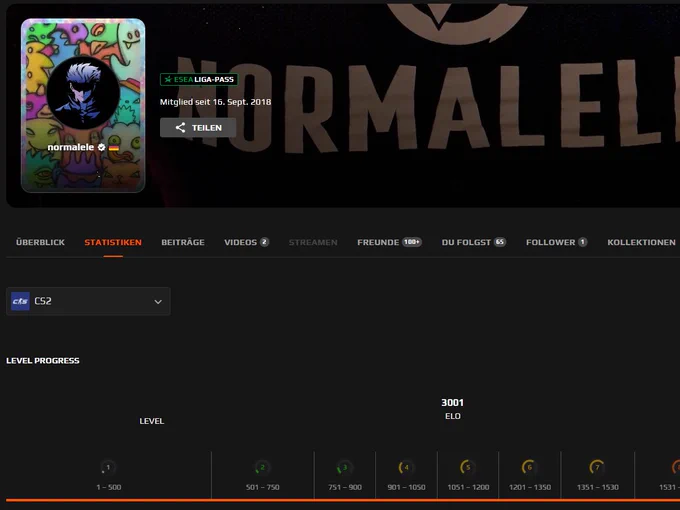Click the 3001 Elo value

click(452, 403)
